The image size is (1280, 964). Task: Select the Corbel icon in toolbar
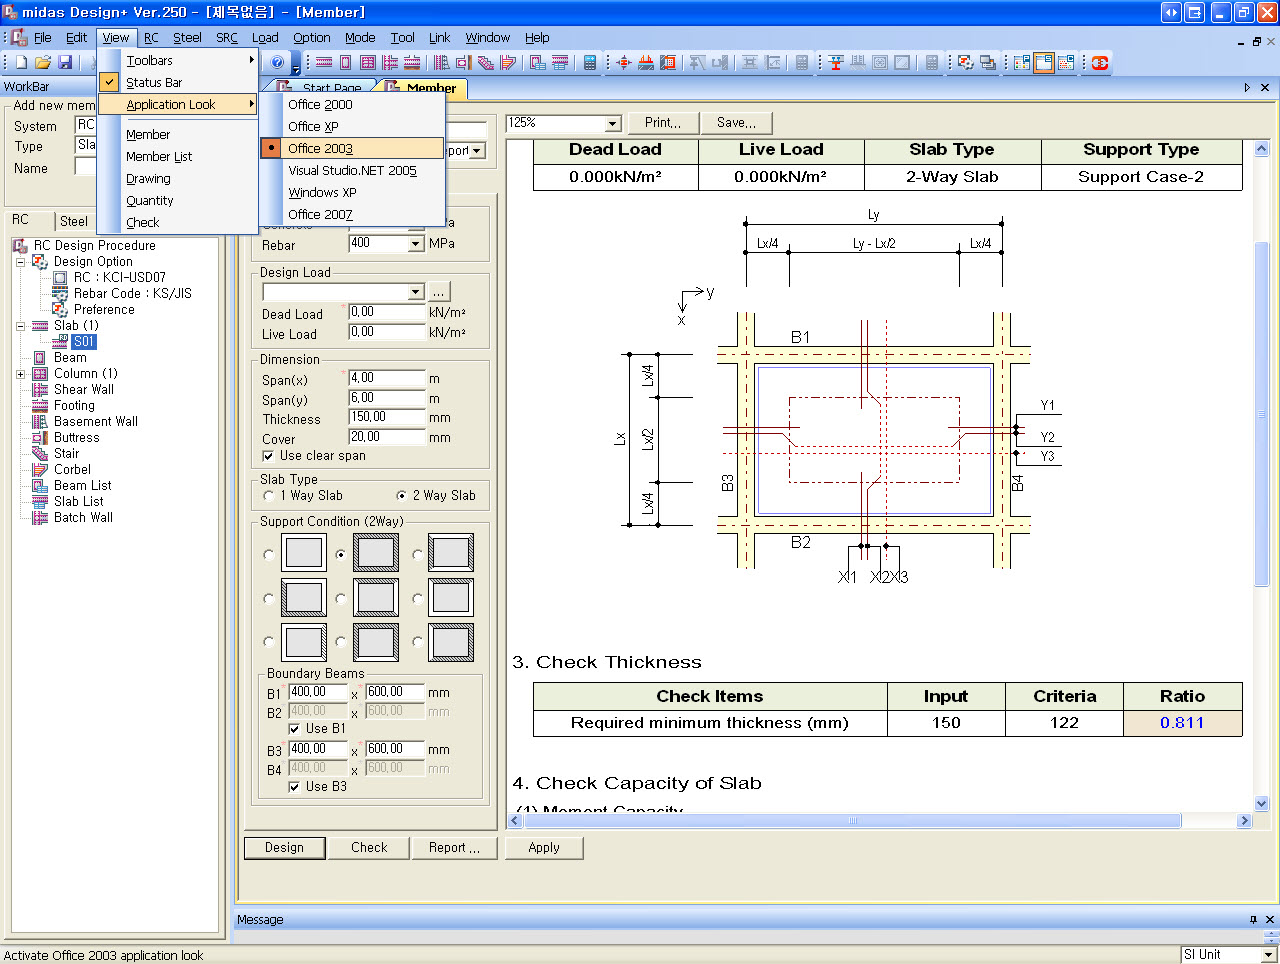click(x=508, y=62)
